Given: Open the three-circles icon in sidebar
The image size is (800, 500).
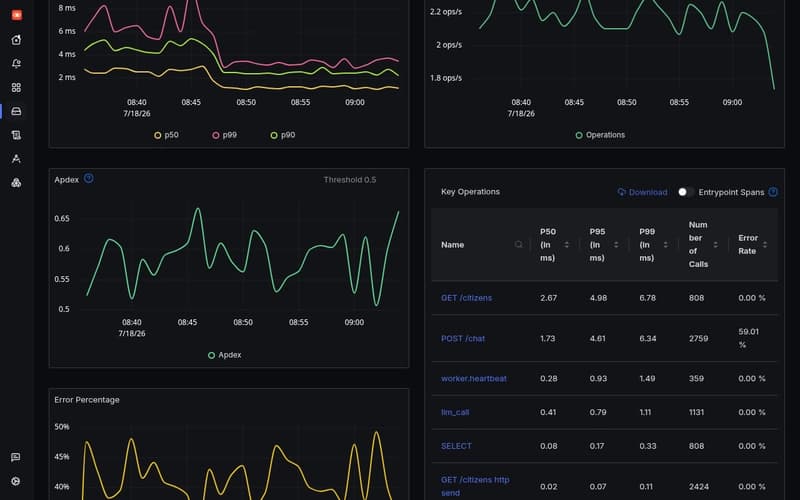Looking at the screenshot, I should (x=16, y=183).
